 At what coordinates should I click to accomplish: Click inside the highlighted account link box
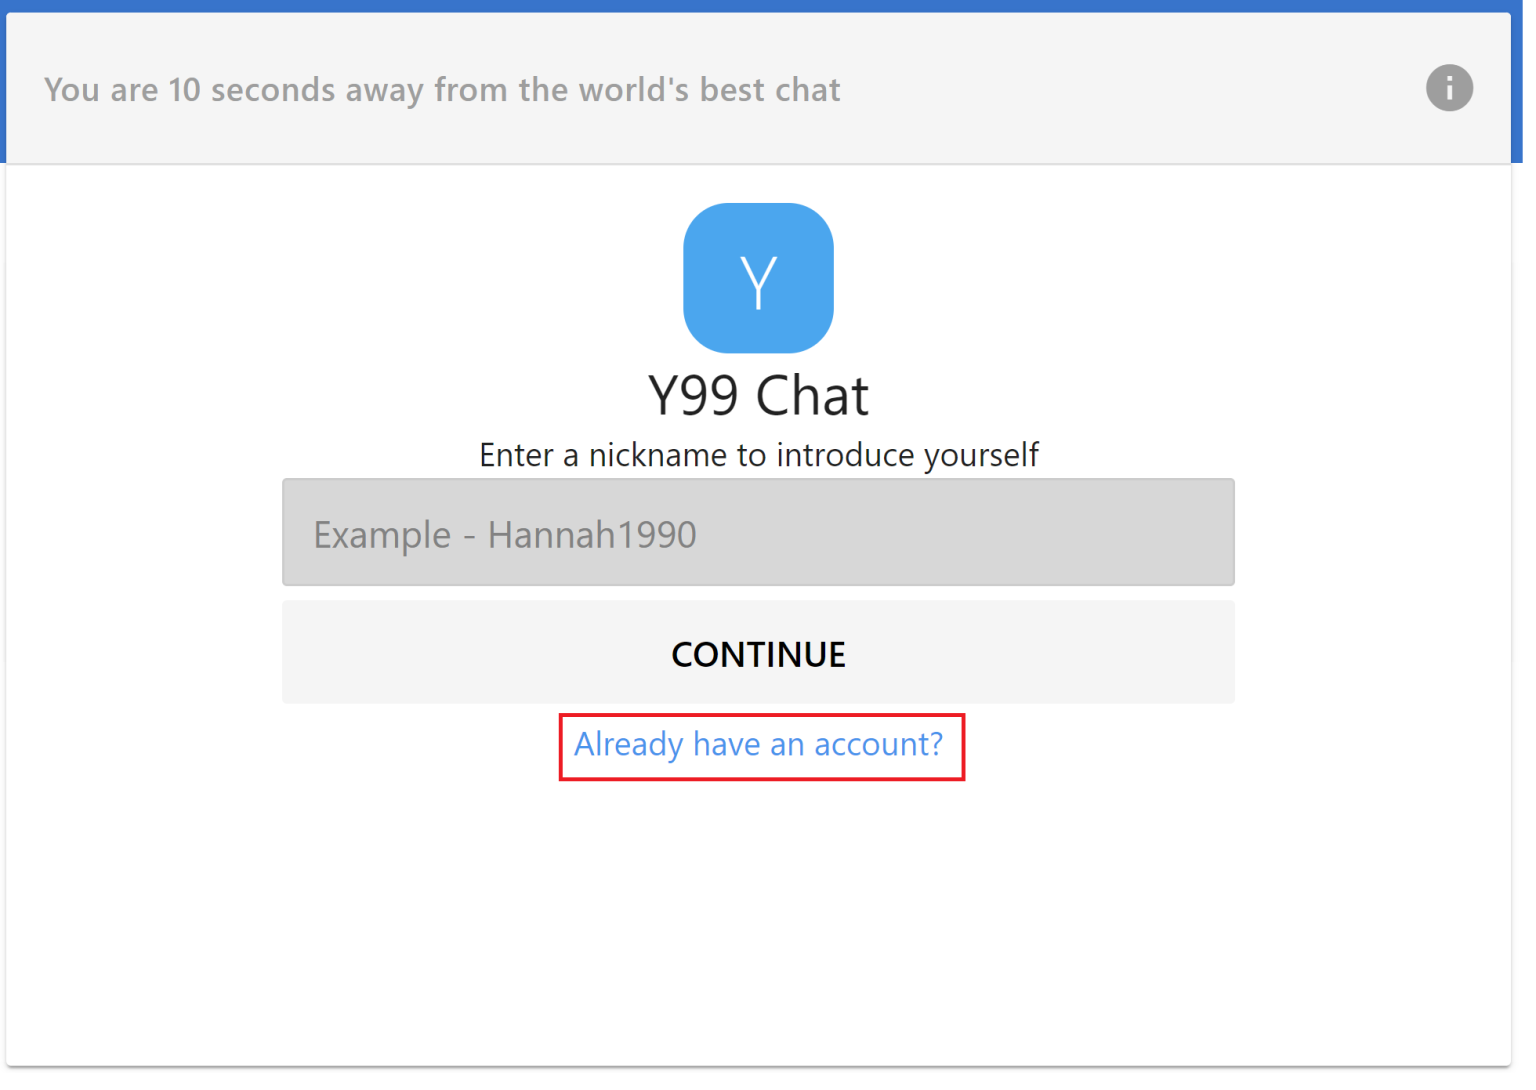tap(758, 746)
